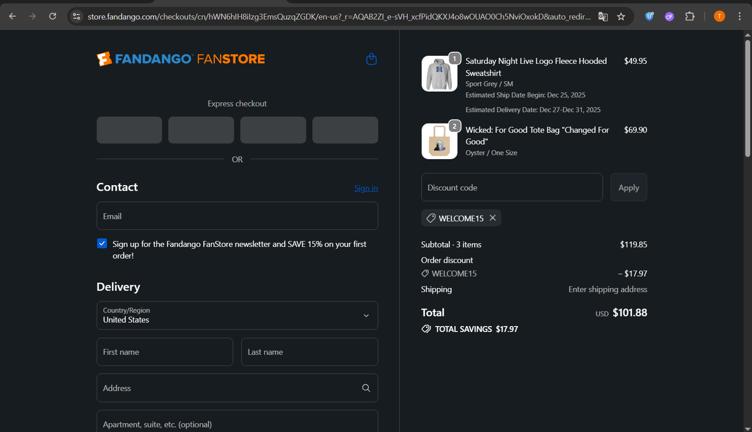Click the Fandango FanStore logo
The image size is (752, 432).
[x=181, y=59]
